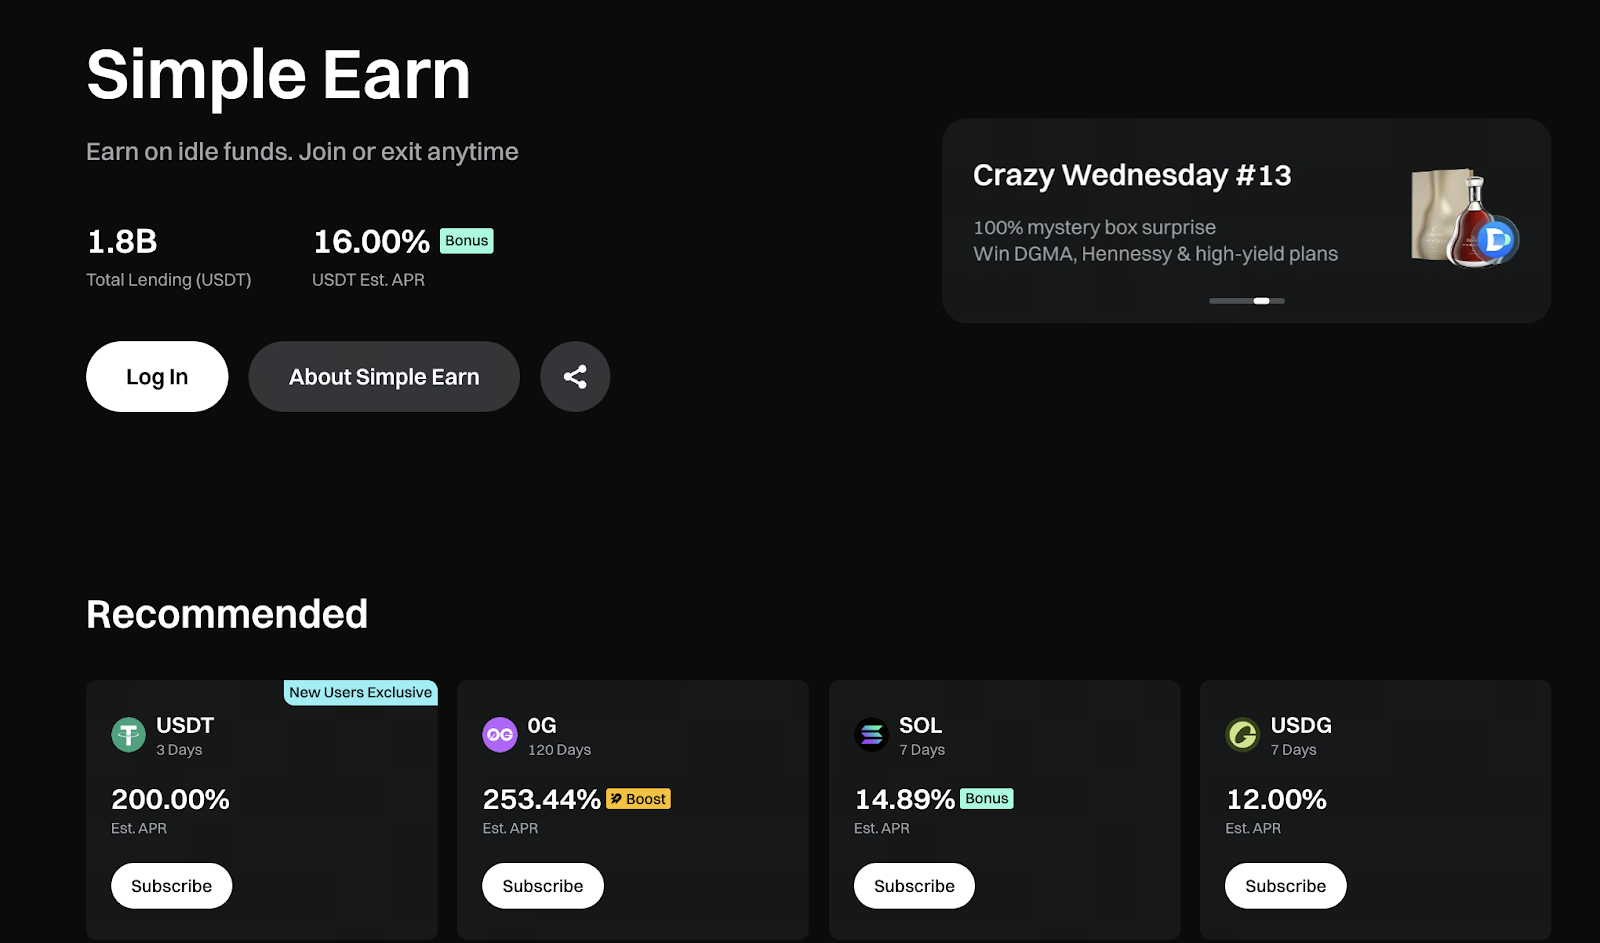1600x943 pixels.
Task: Click the share icon button
Action: click(x=575, y=377)
